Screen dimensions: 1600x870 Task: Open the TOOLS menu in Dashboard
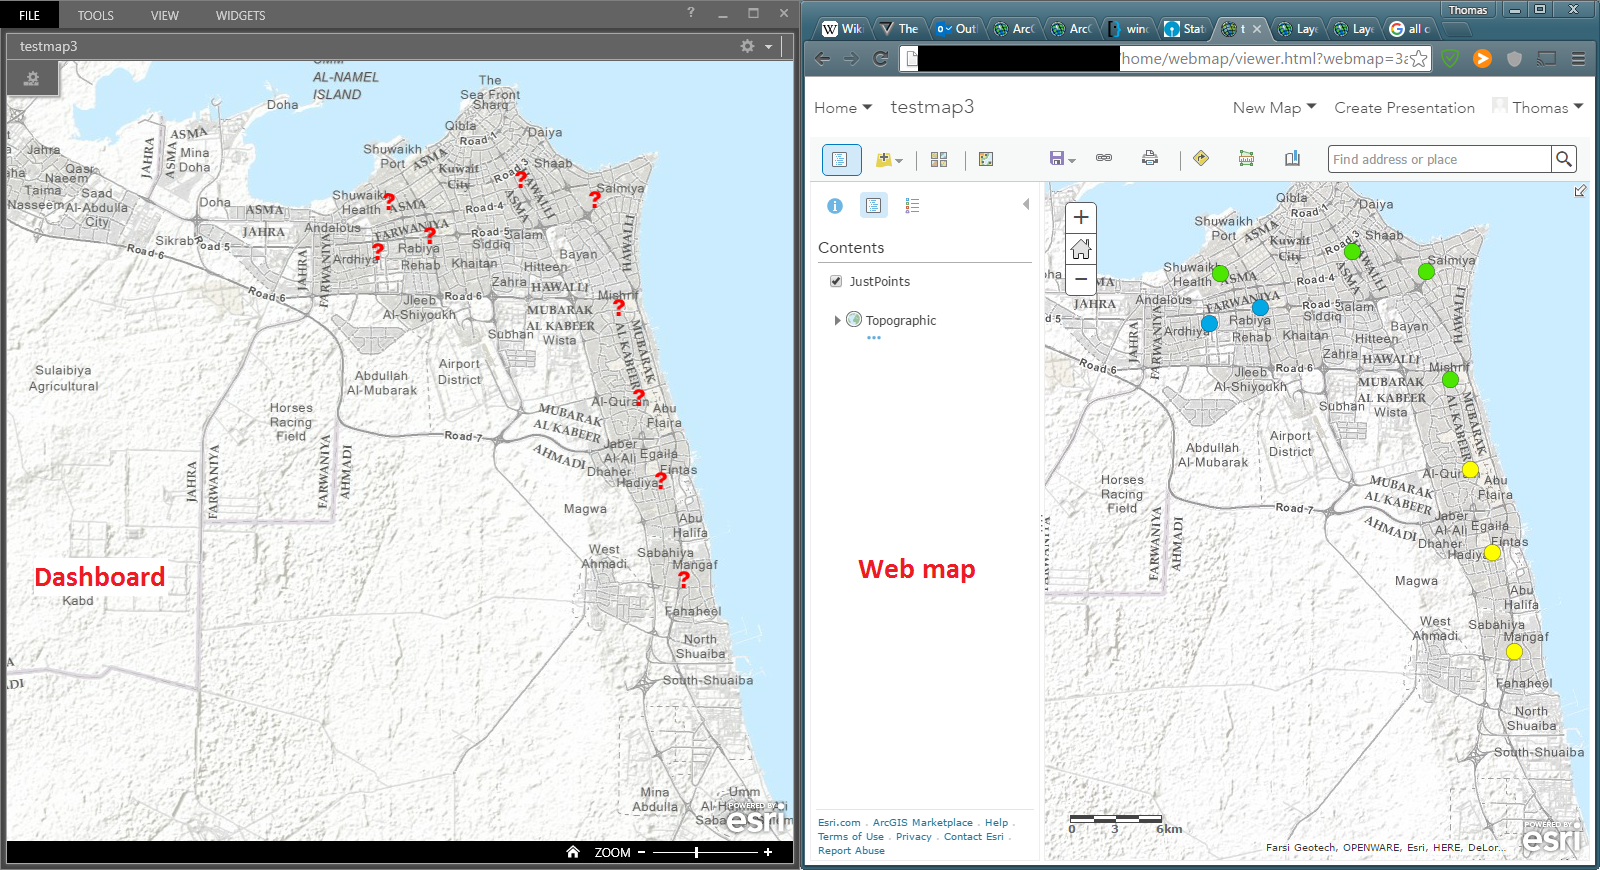click(x=96, y=15)
